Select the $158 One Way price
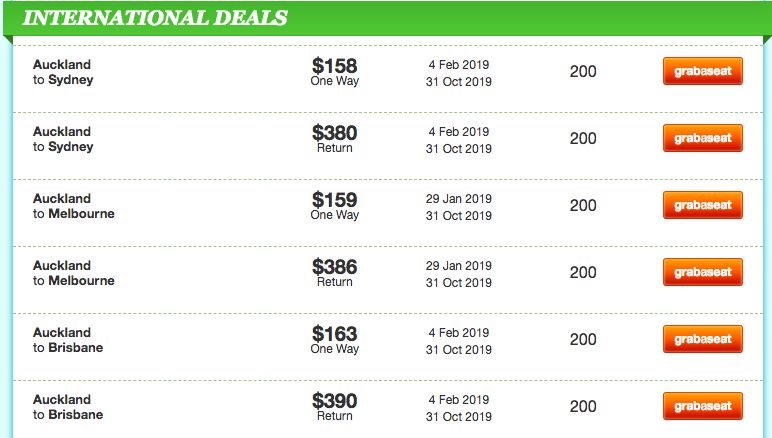Image resolution: width=772 pixels, height=438 pixels. (335, 72)
